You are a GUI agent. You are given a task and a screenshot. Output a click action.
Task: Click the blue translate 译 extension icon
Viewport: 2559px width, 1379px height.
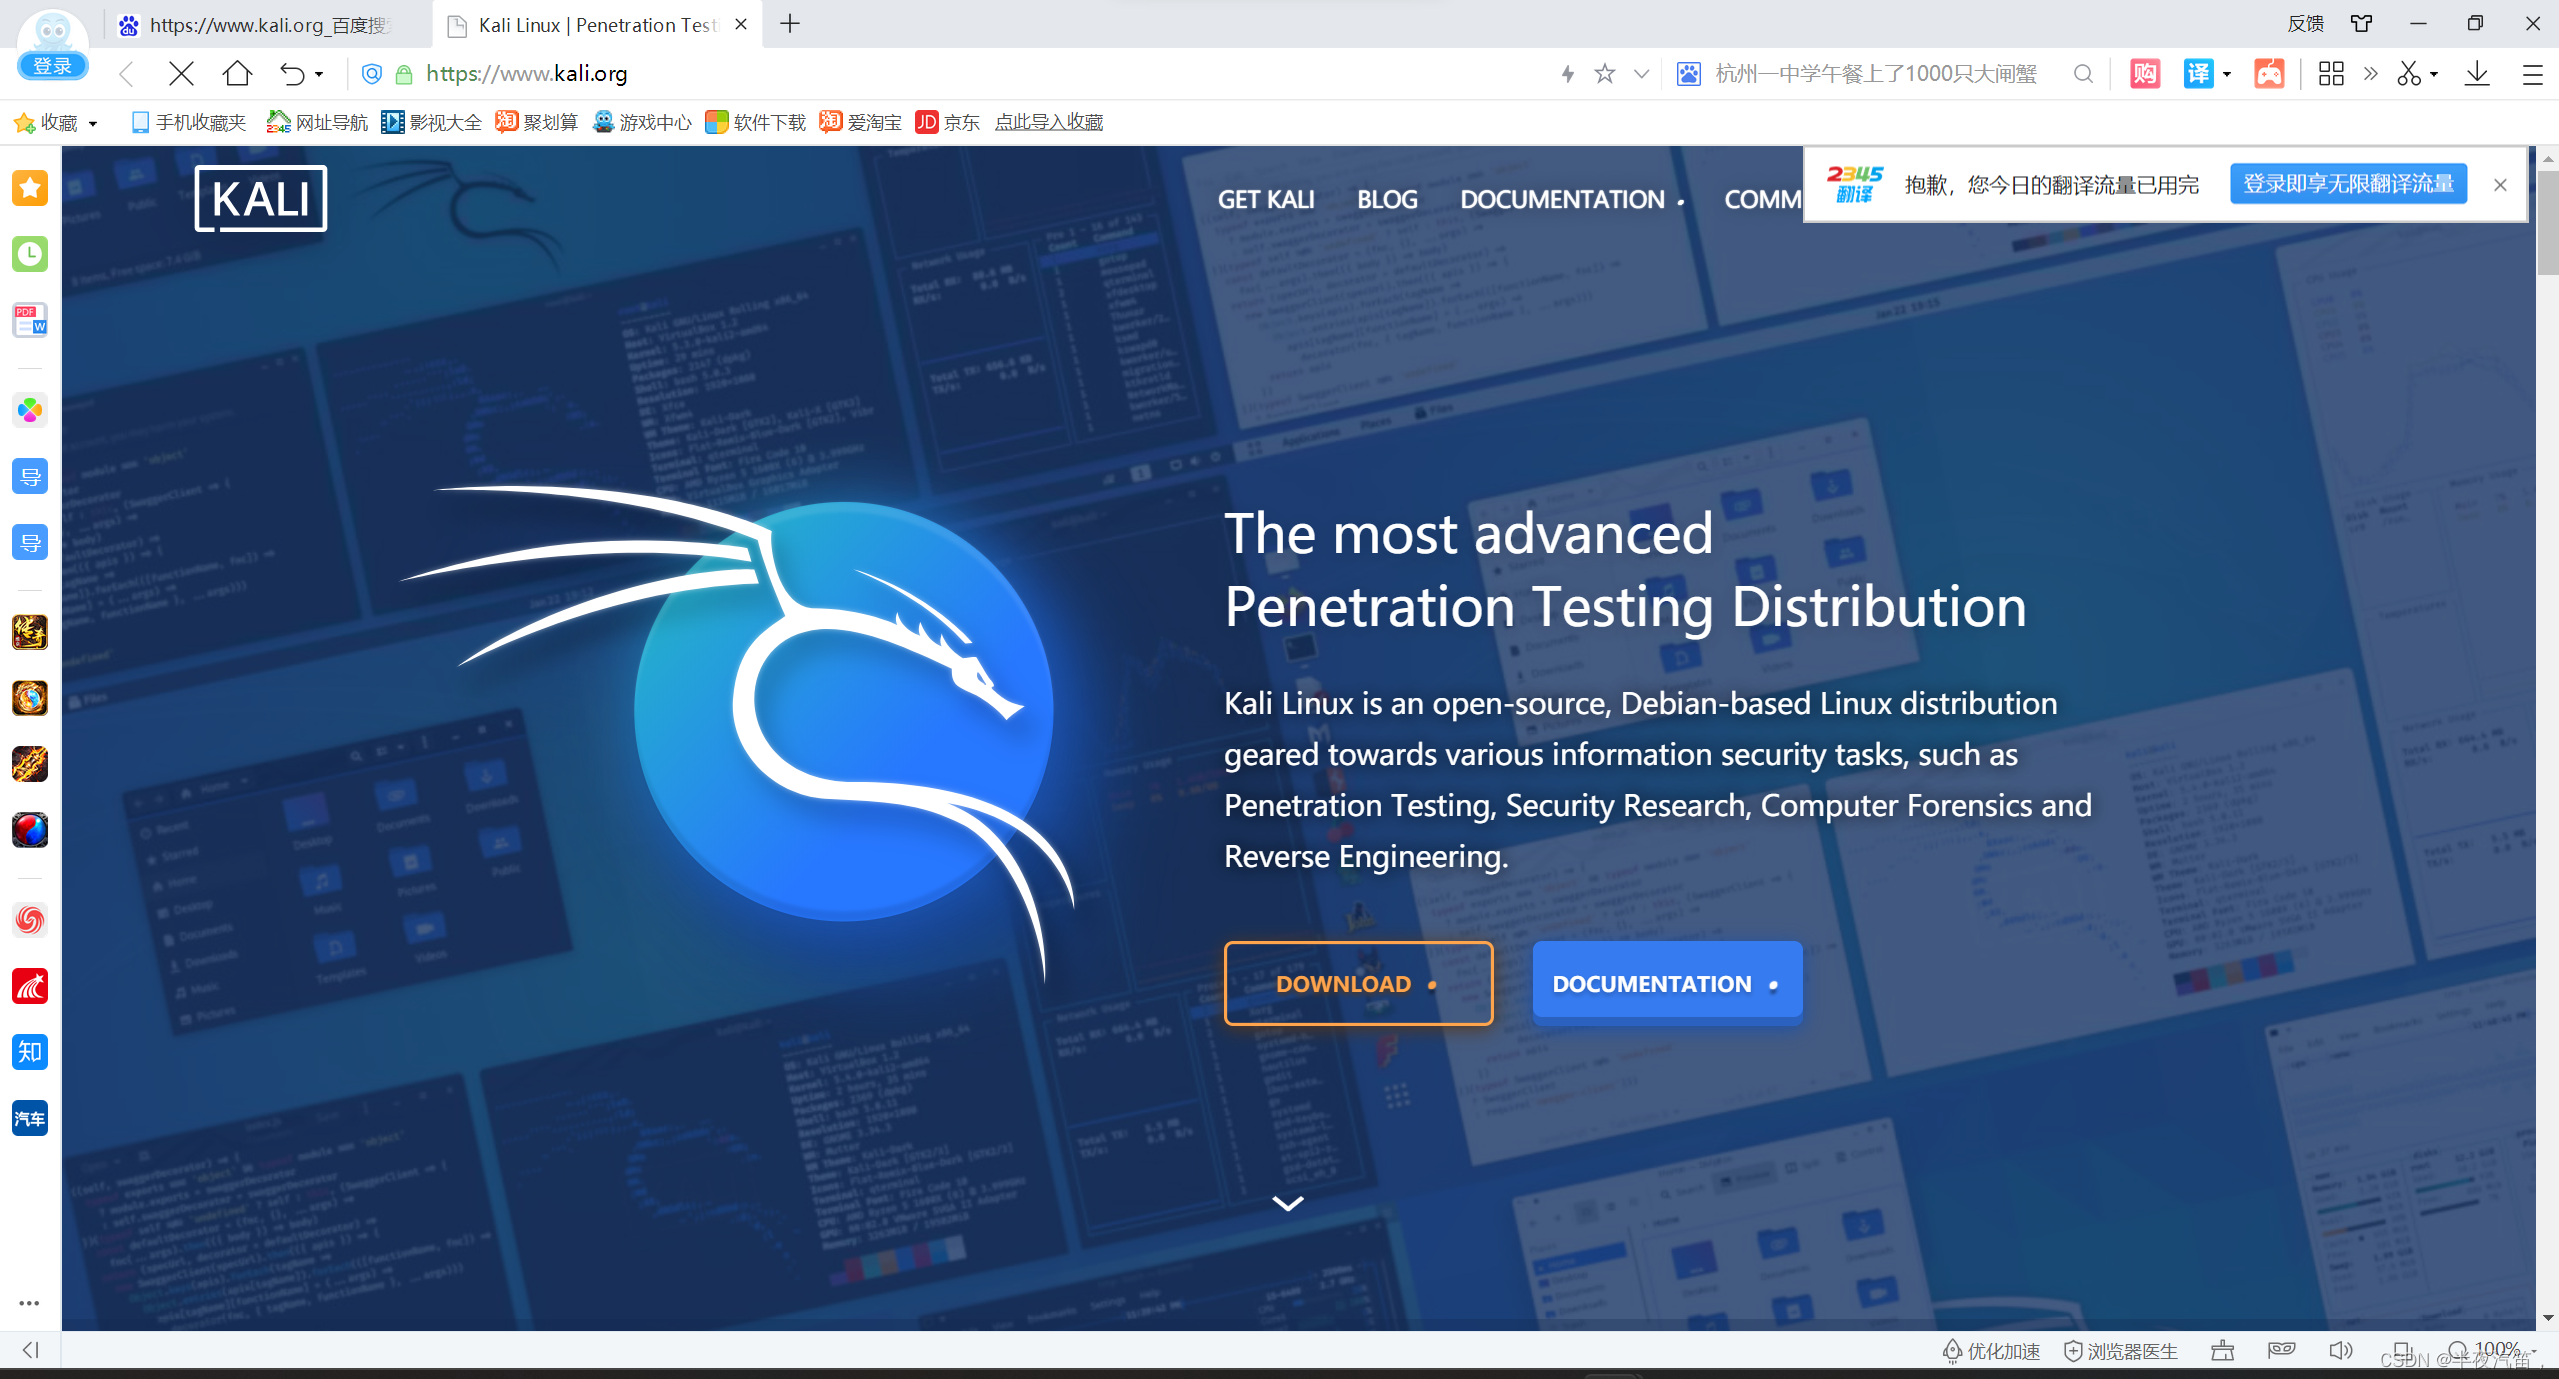[x=2197, y=73]
